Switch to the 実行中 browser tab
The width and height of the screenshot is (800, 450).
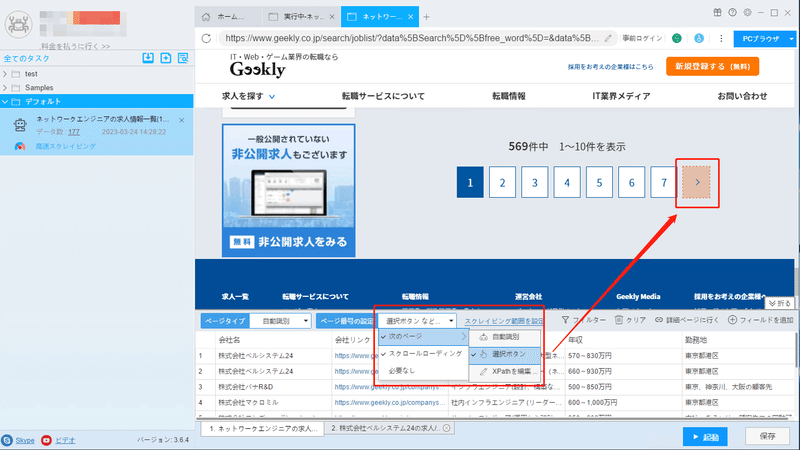tap(302, 17)
